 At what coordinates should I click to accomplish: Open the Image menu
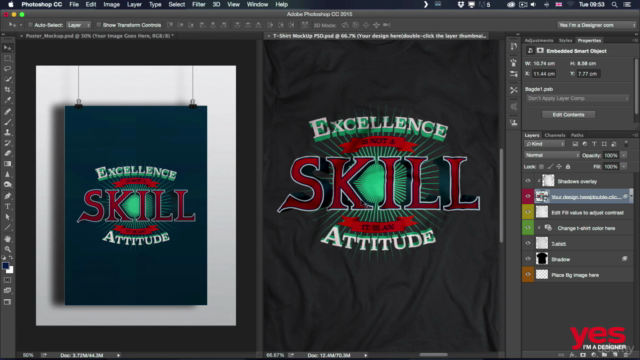point(111,4)
